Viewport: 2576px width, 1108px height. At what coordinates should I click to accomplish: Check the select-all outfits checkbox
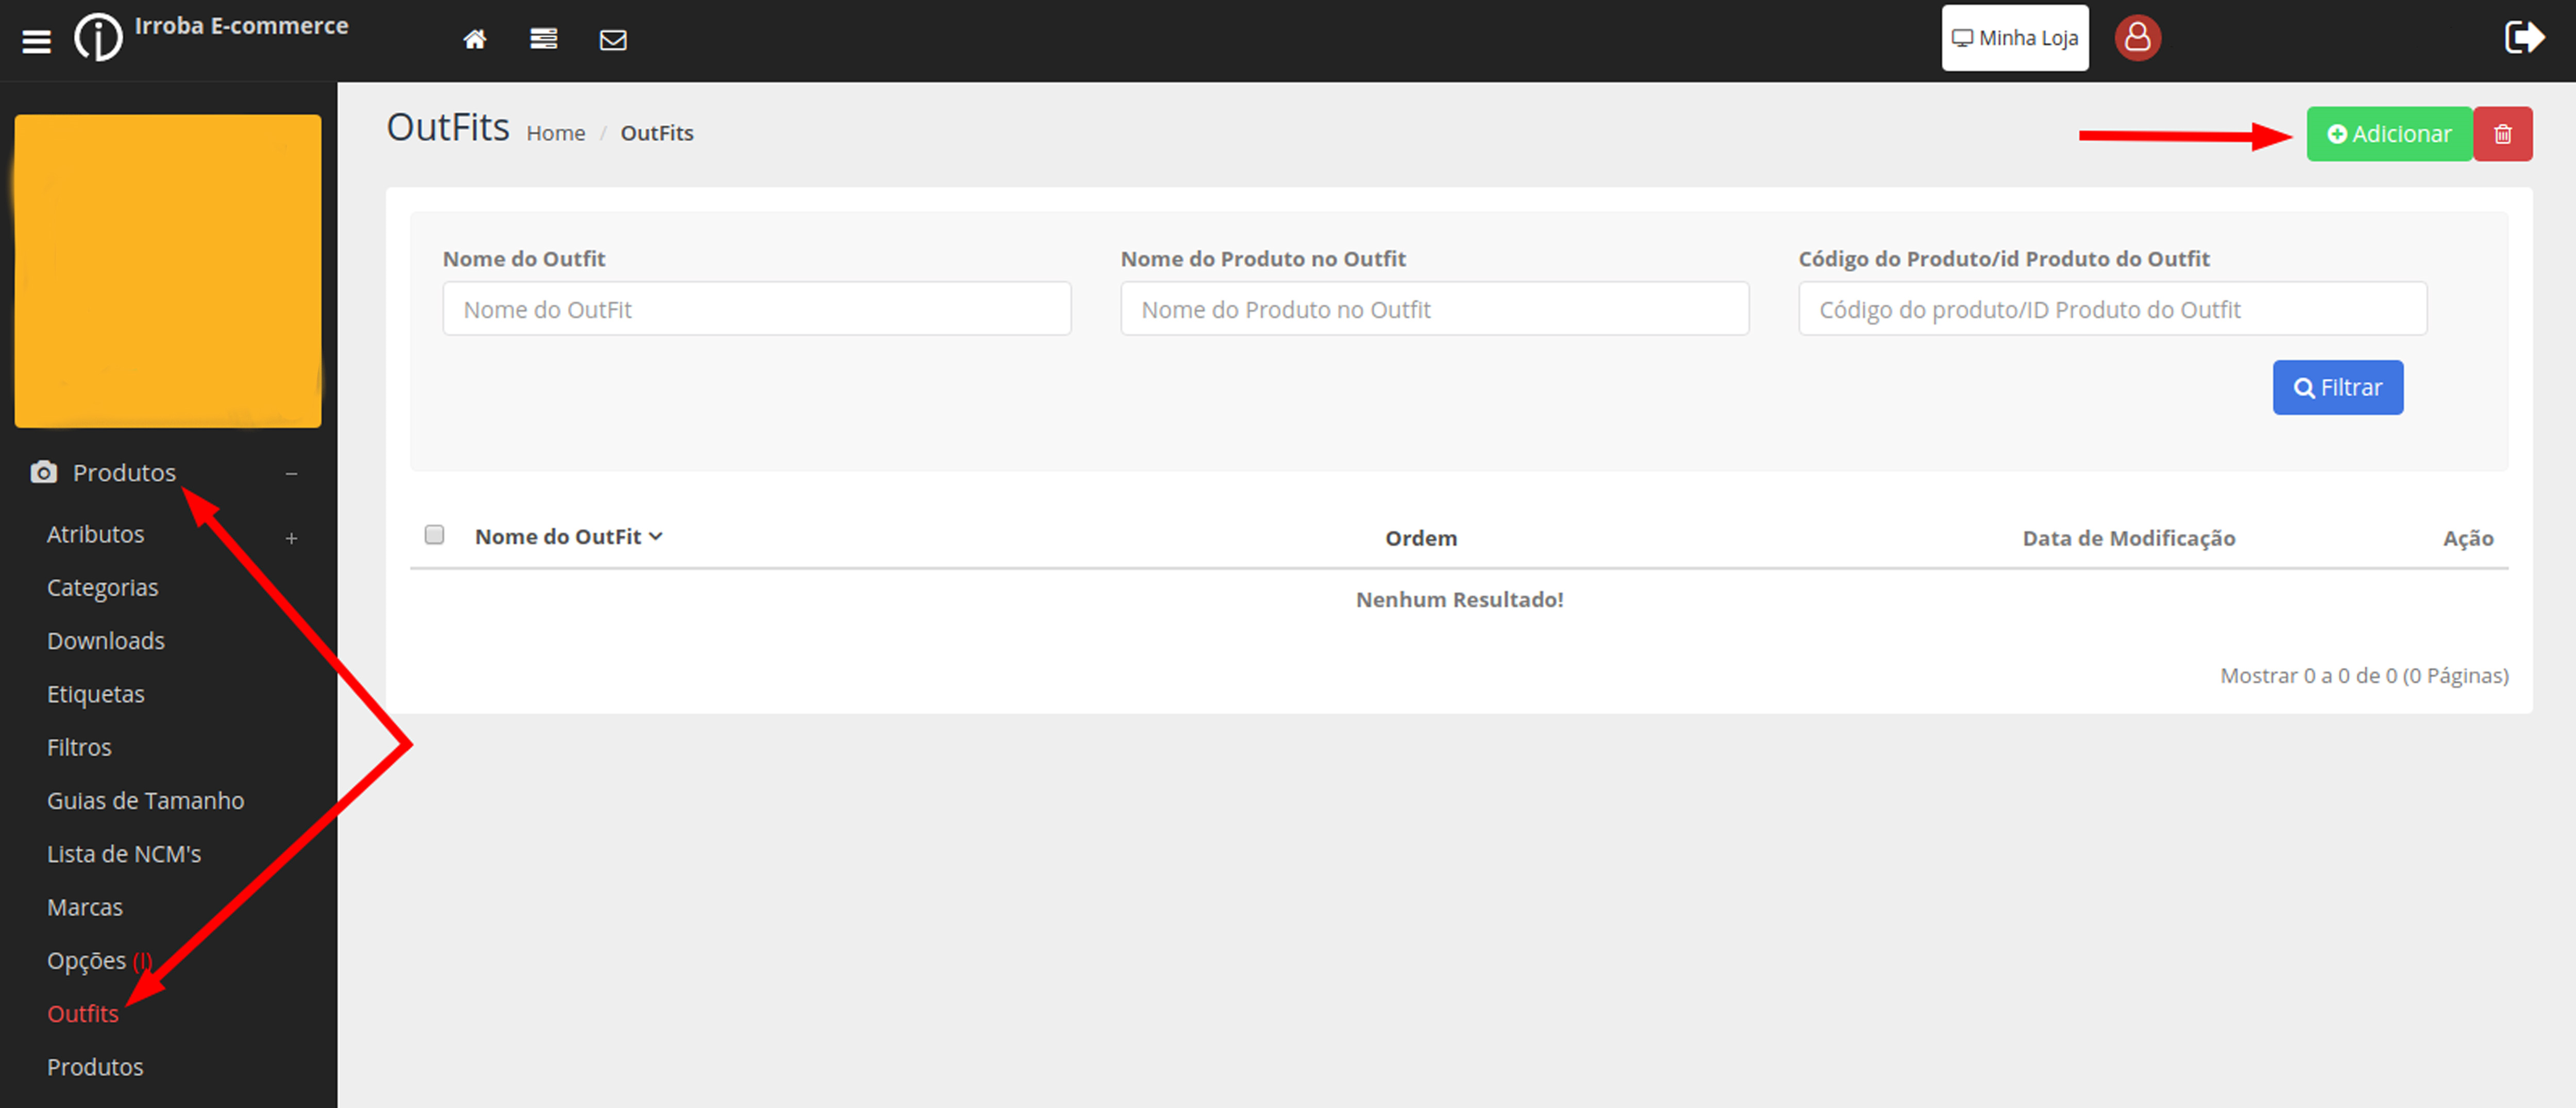pos(434,535)
